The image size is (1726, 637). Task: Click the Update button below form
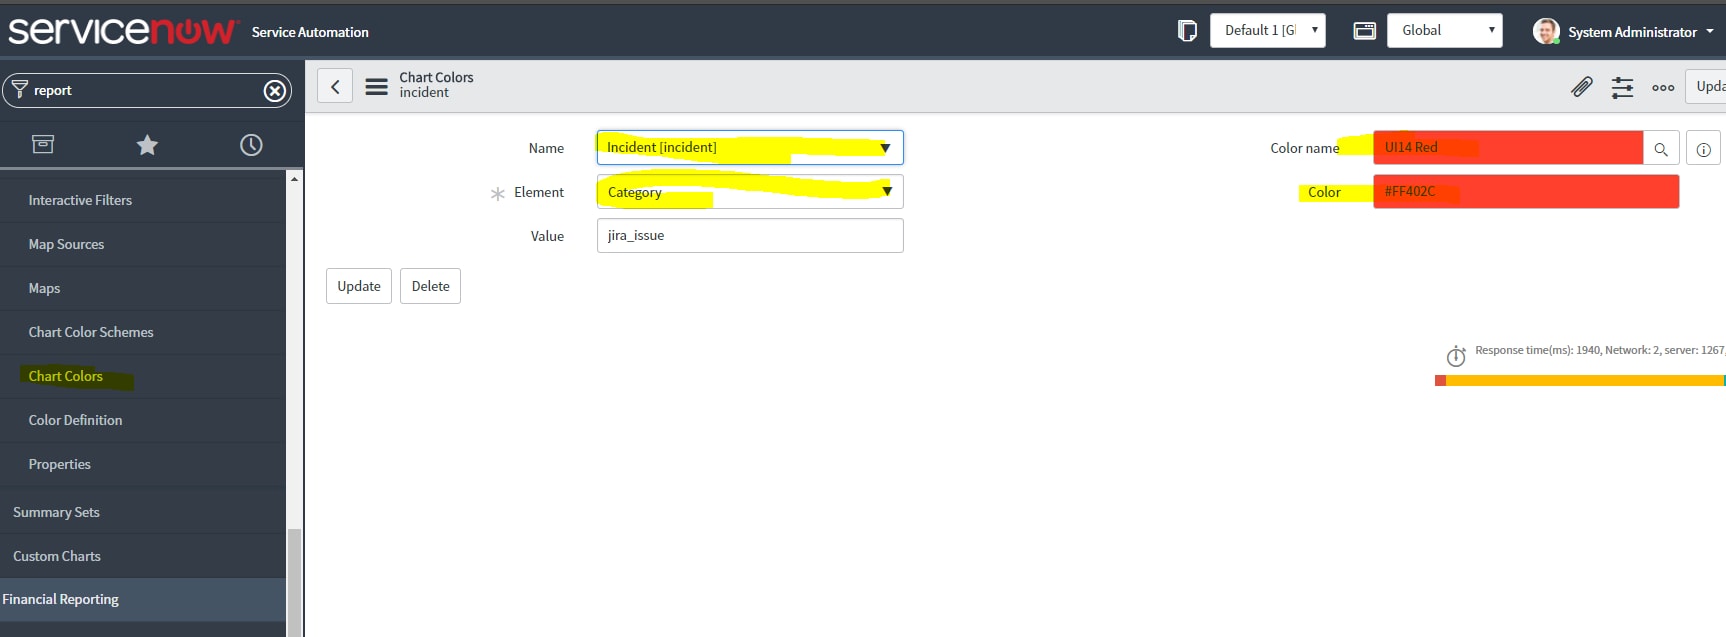pyautogui.click(x=358, y=286)
